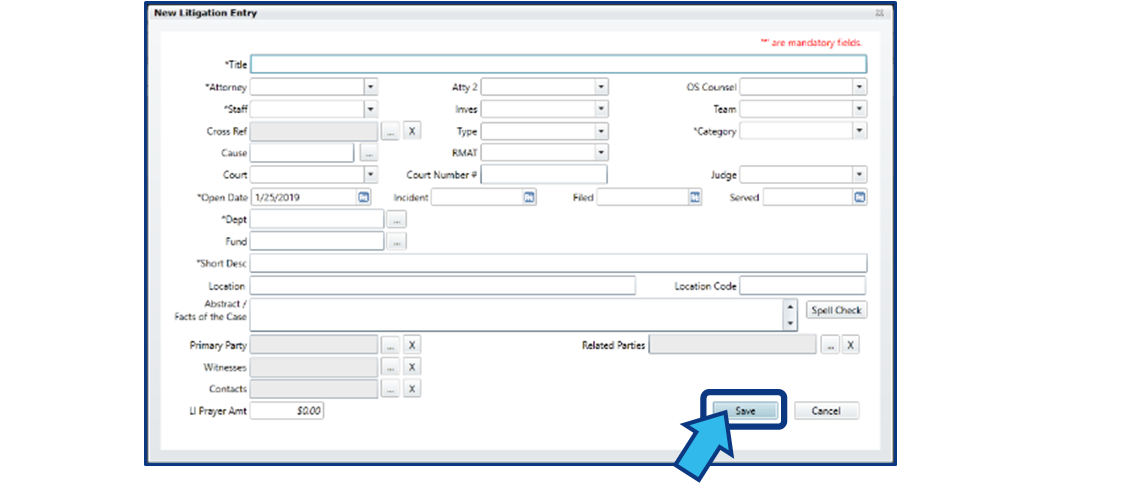Click the Fund input field
Image resolution: width=1125 pixels, height=483 pixels.
317,241
